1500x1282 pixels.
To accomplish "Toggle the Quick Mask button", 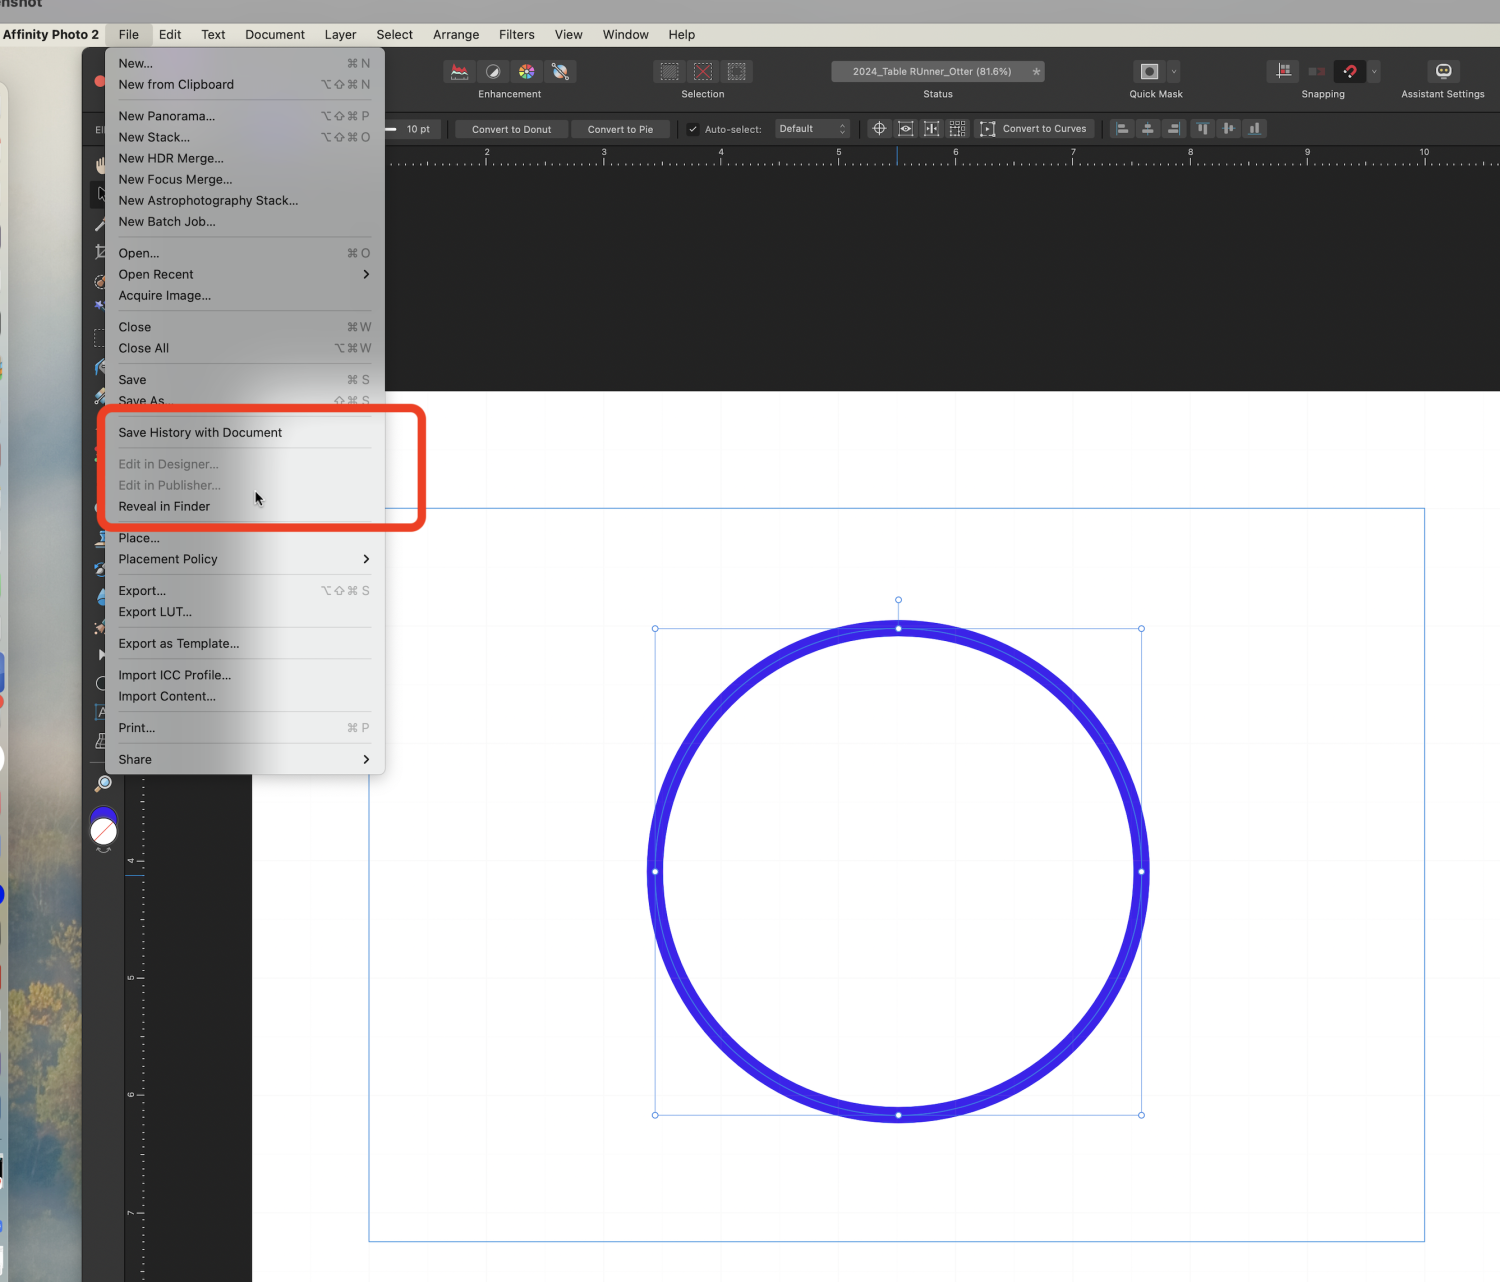I will click(x=1149, y=72).
